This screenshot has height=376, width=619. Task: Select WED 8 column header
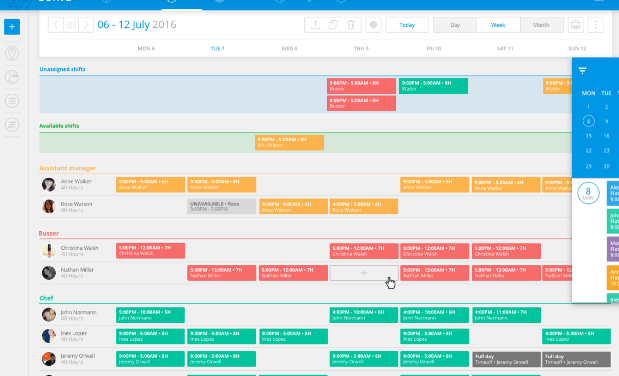pos(289,49)
